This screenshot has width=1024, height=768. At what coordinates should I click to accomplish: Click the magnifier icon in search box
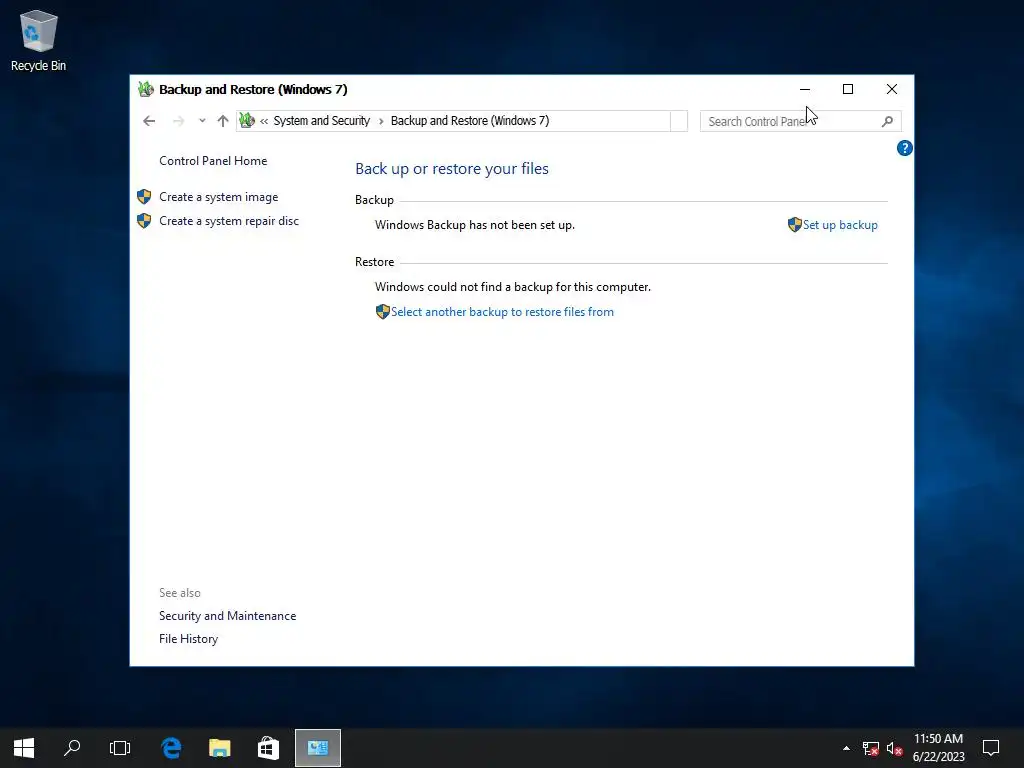887,121
